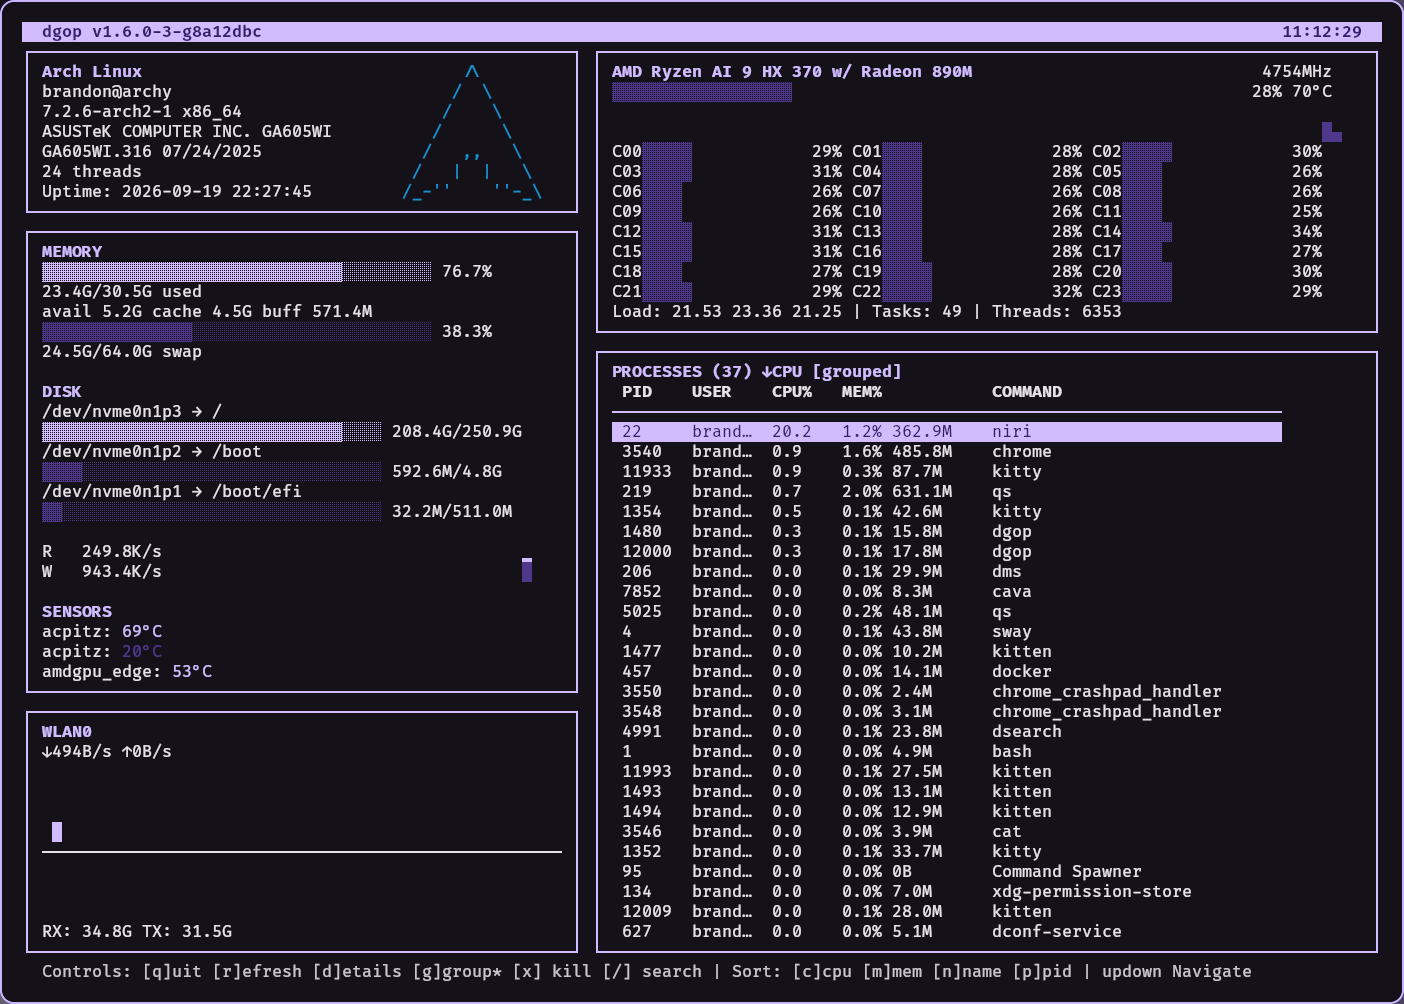This screenshot has height=1004, width=1404.
Task: Click the USER column header
Action: (x=712, y=391)
